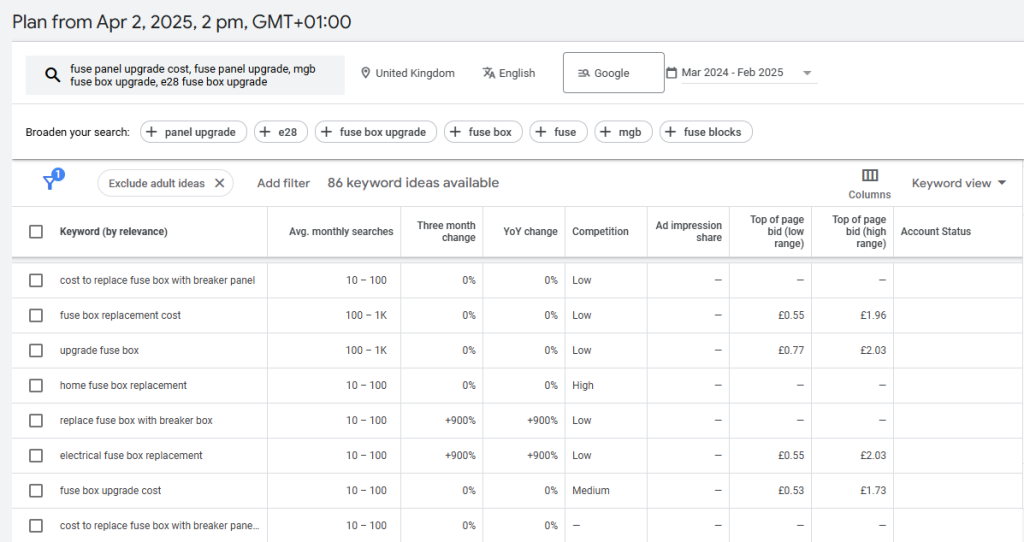
Task: Add 'fuse box upgrade' suggestion chip
Action: [376, 132]
